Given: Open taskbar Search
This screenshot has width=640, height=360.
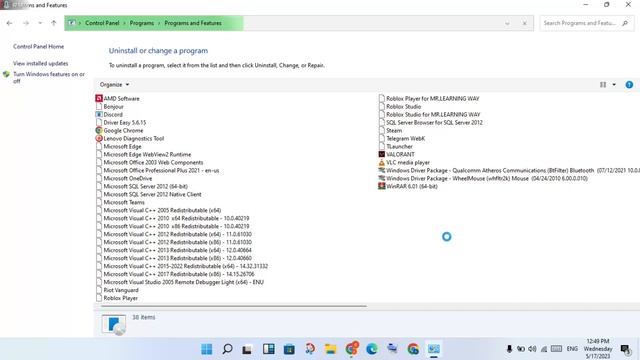Looking at the screenshot, I should click(x=227, y=349).
